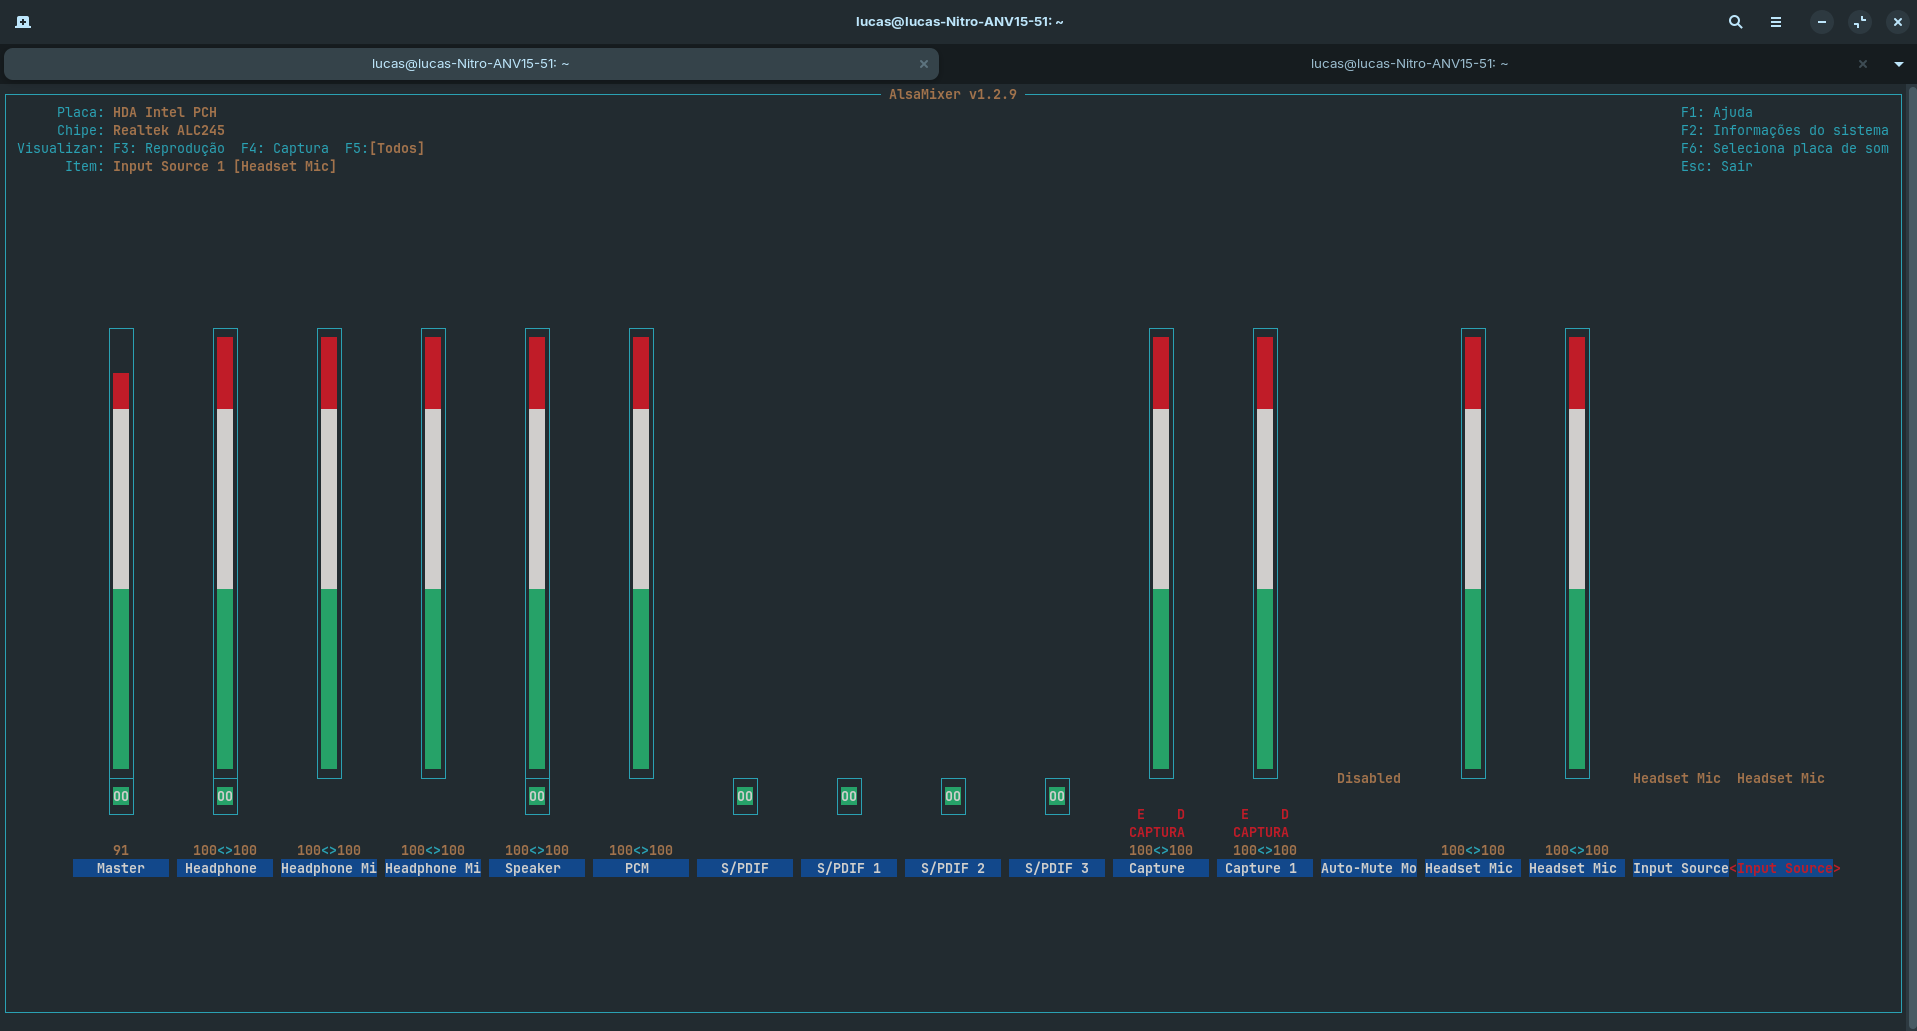
Task: Click the F3 Reprodução view option
Action: coord(169,148)
